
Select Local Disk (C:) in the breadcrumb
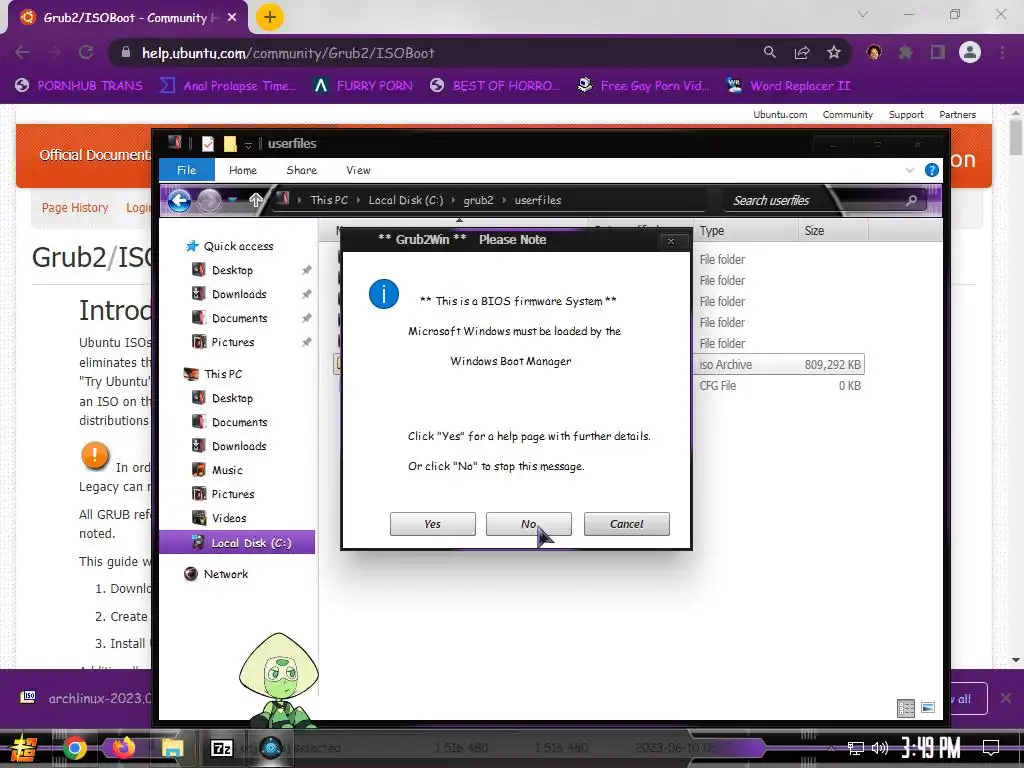(406, 200)
